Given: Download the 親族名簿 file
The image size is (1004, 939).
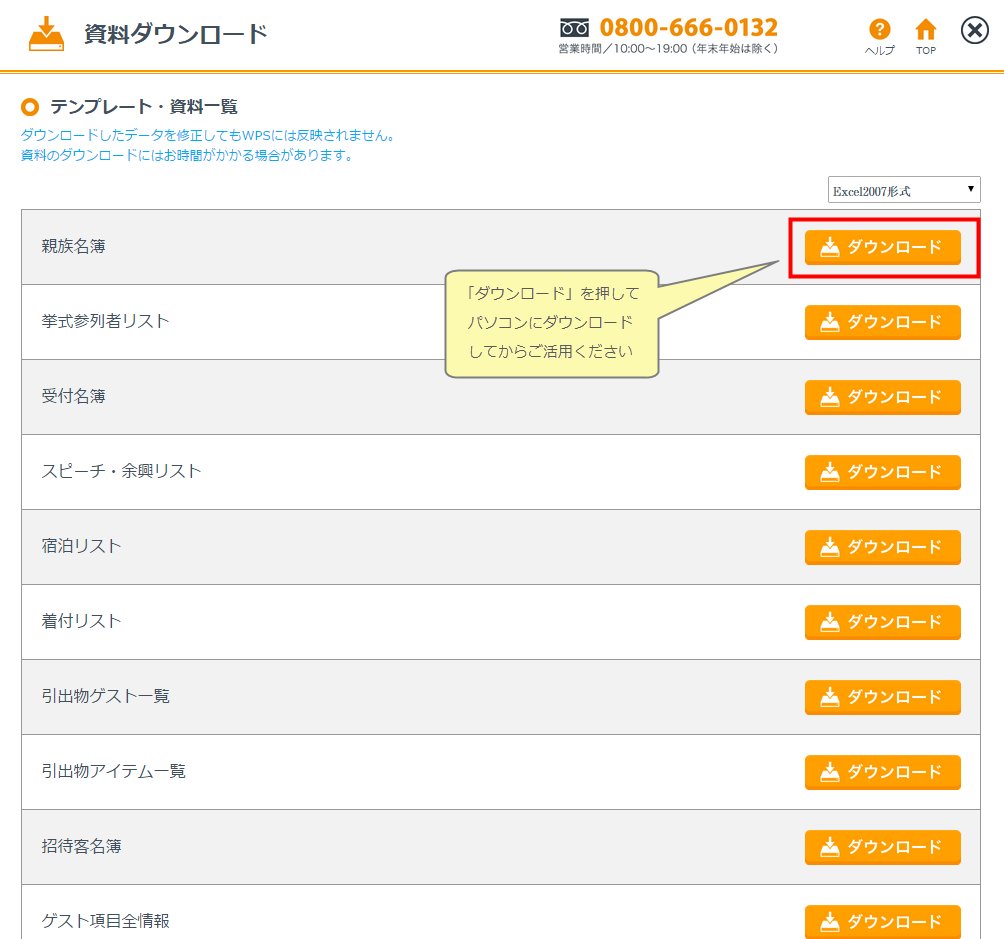Looking at the screenshot, I should coord(882,247).
